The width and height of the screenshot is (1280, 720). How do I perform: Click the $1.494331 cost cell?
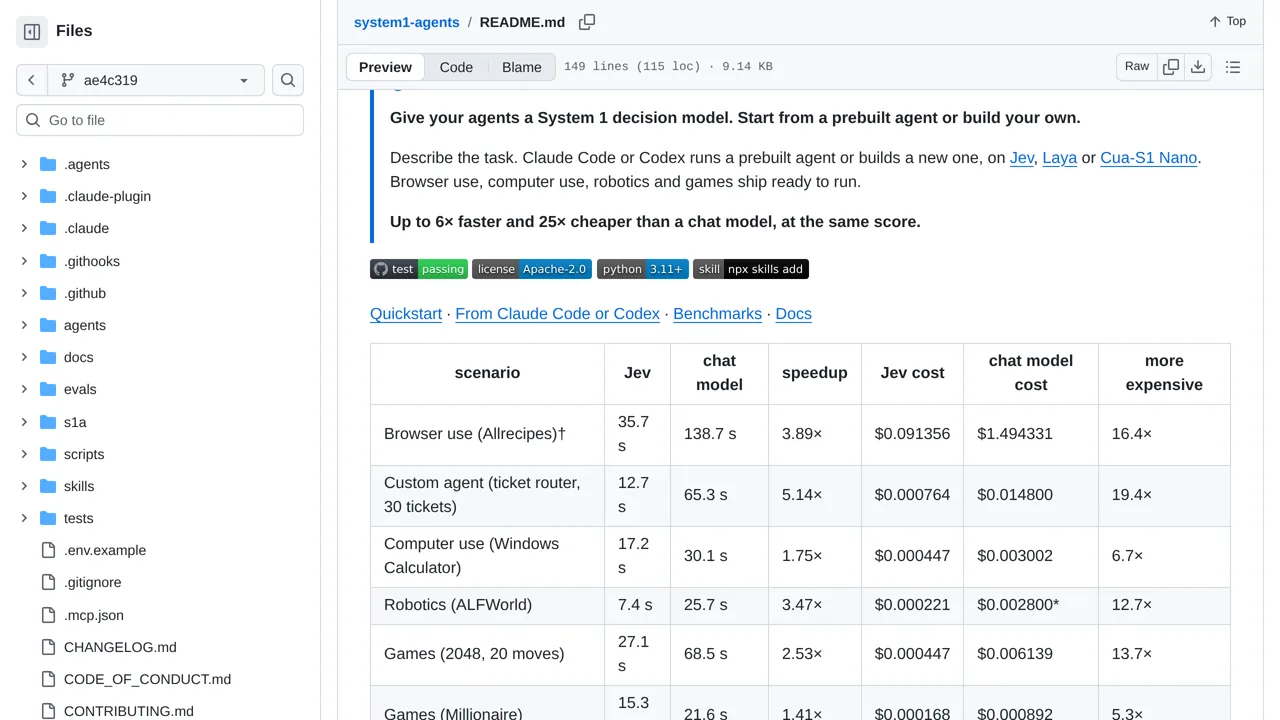coord(1031,434)
